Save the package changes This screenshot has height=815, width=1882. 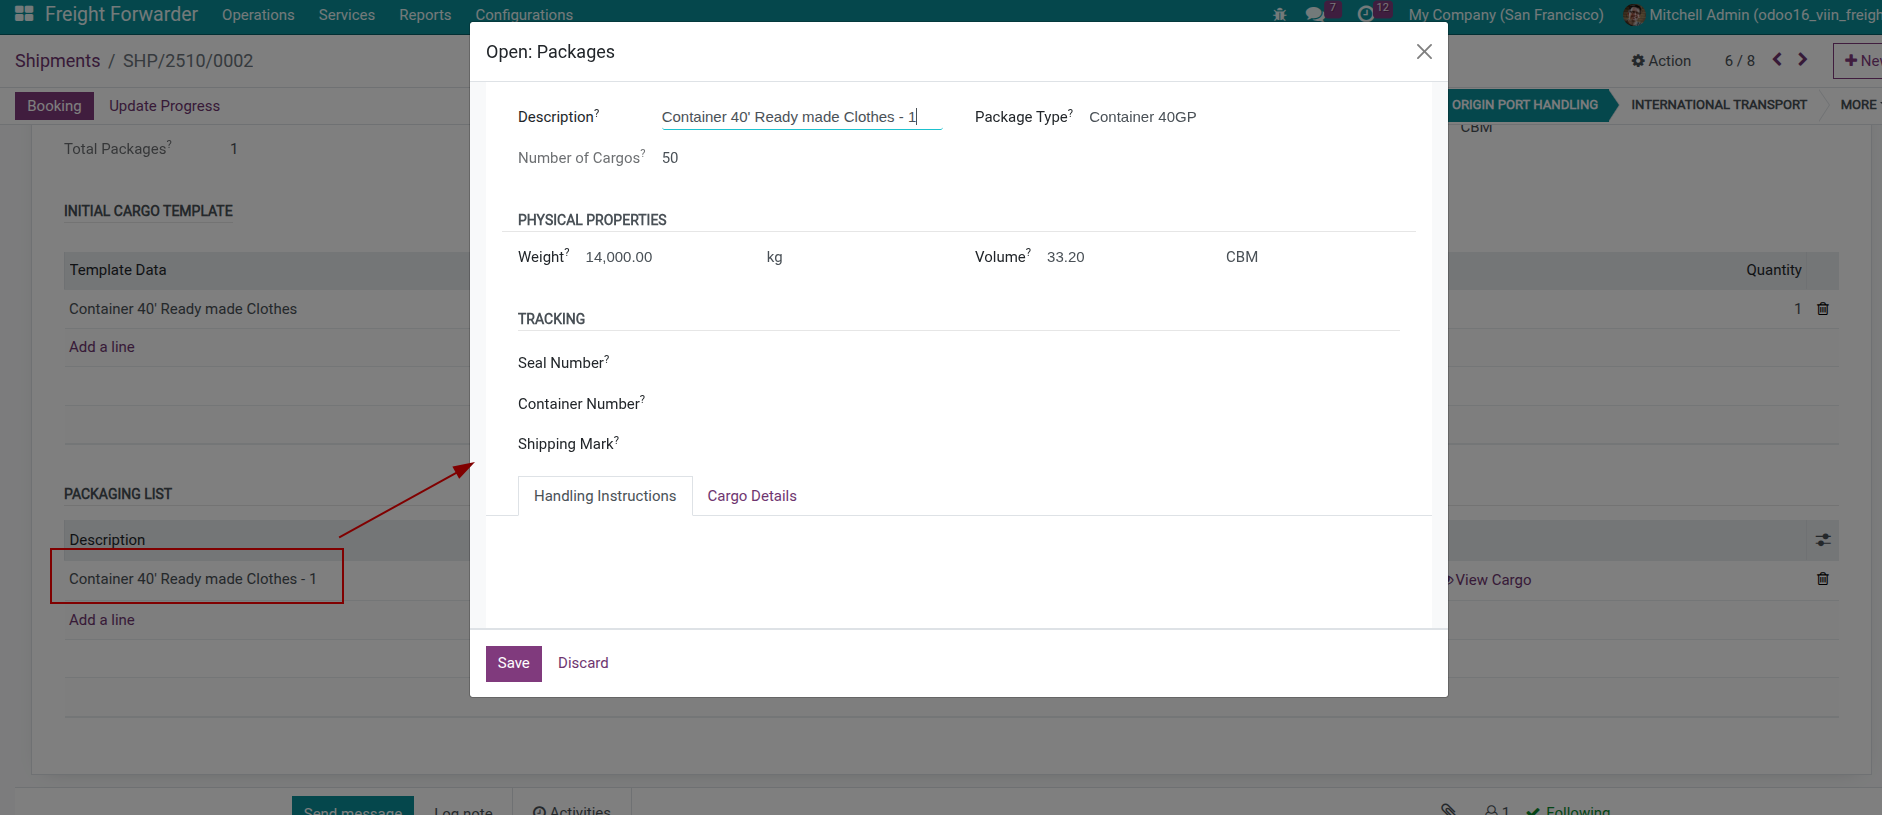[513, 663]
